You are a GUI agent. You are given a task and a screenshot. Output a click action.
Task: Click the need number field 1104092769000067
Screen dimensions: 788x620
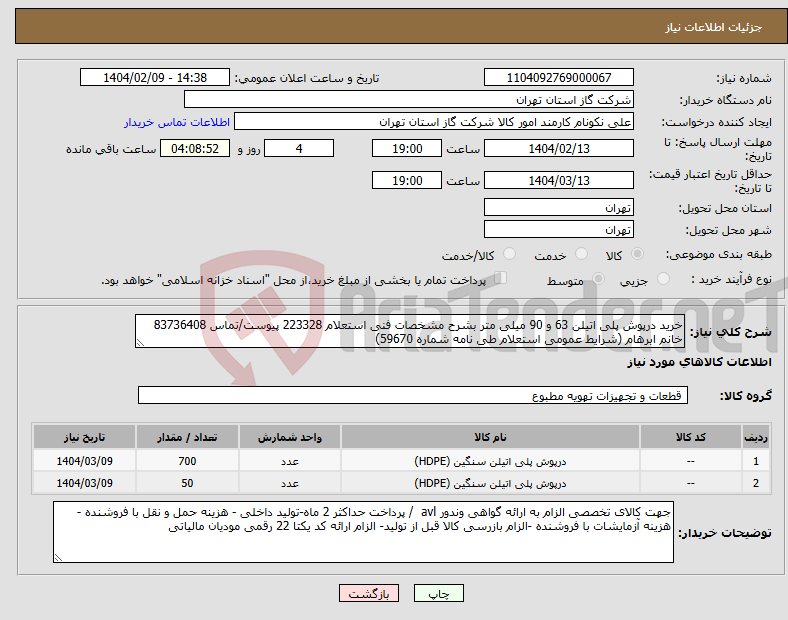(x=558, y=77)
